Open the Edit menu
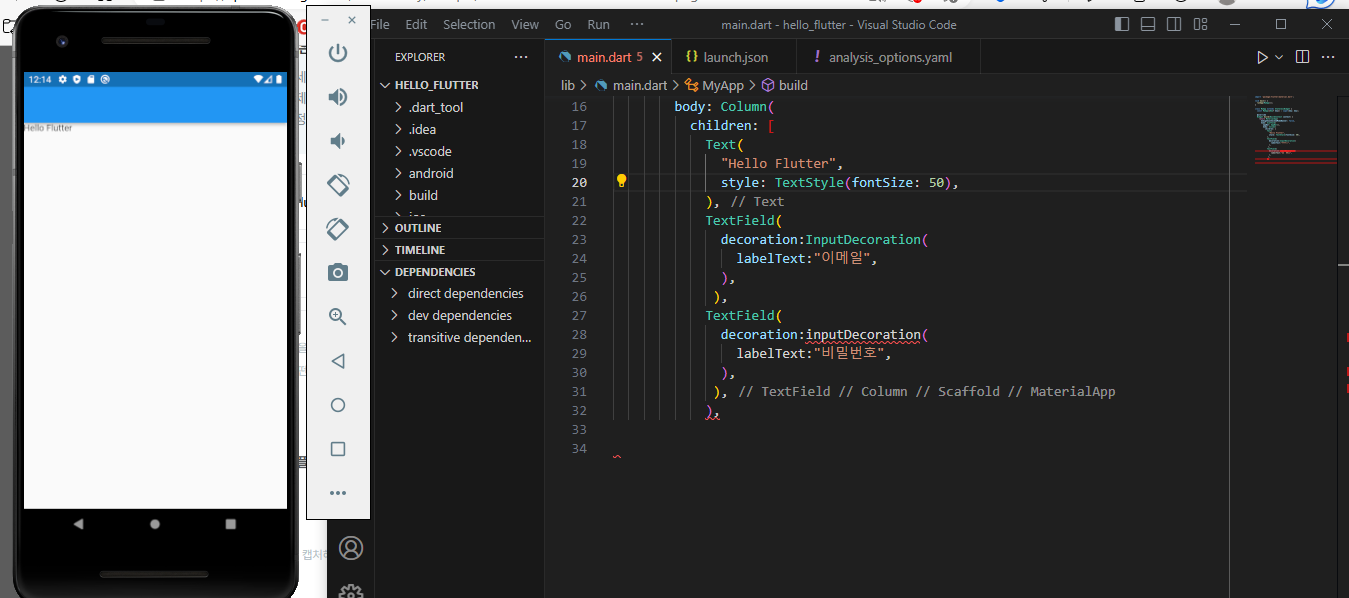This screenshot has height=598, width=1349. tap(416, 24)
